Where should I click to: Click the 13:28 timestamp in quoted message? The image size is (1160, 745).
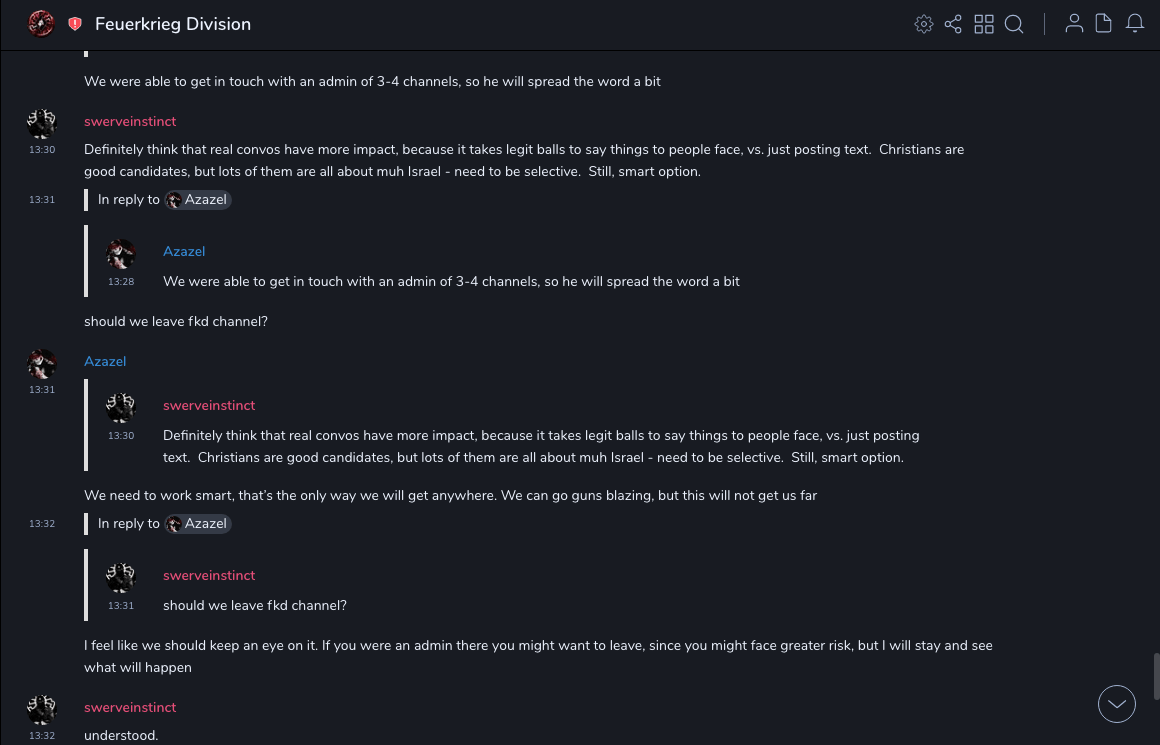coord(121,282)
